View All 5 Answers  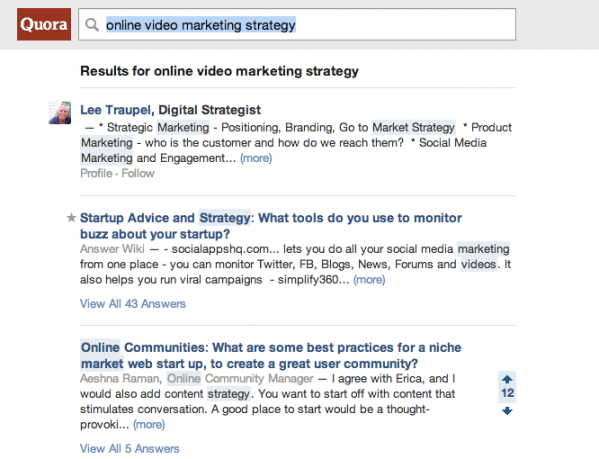130,449
